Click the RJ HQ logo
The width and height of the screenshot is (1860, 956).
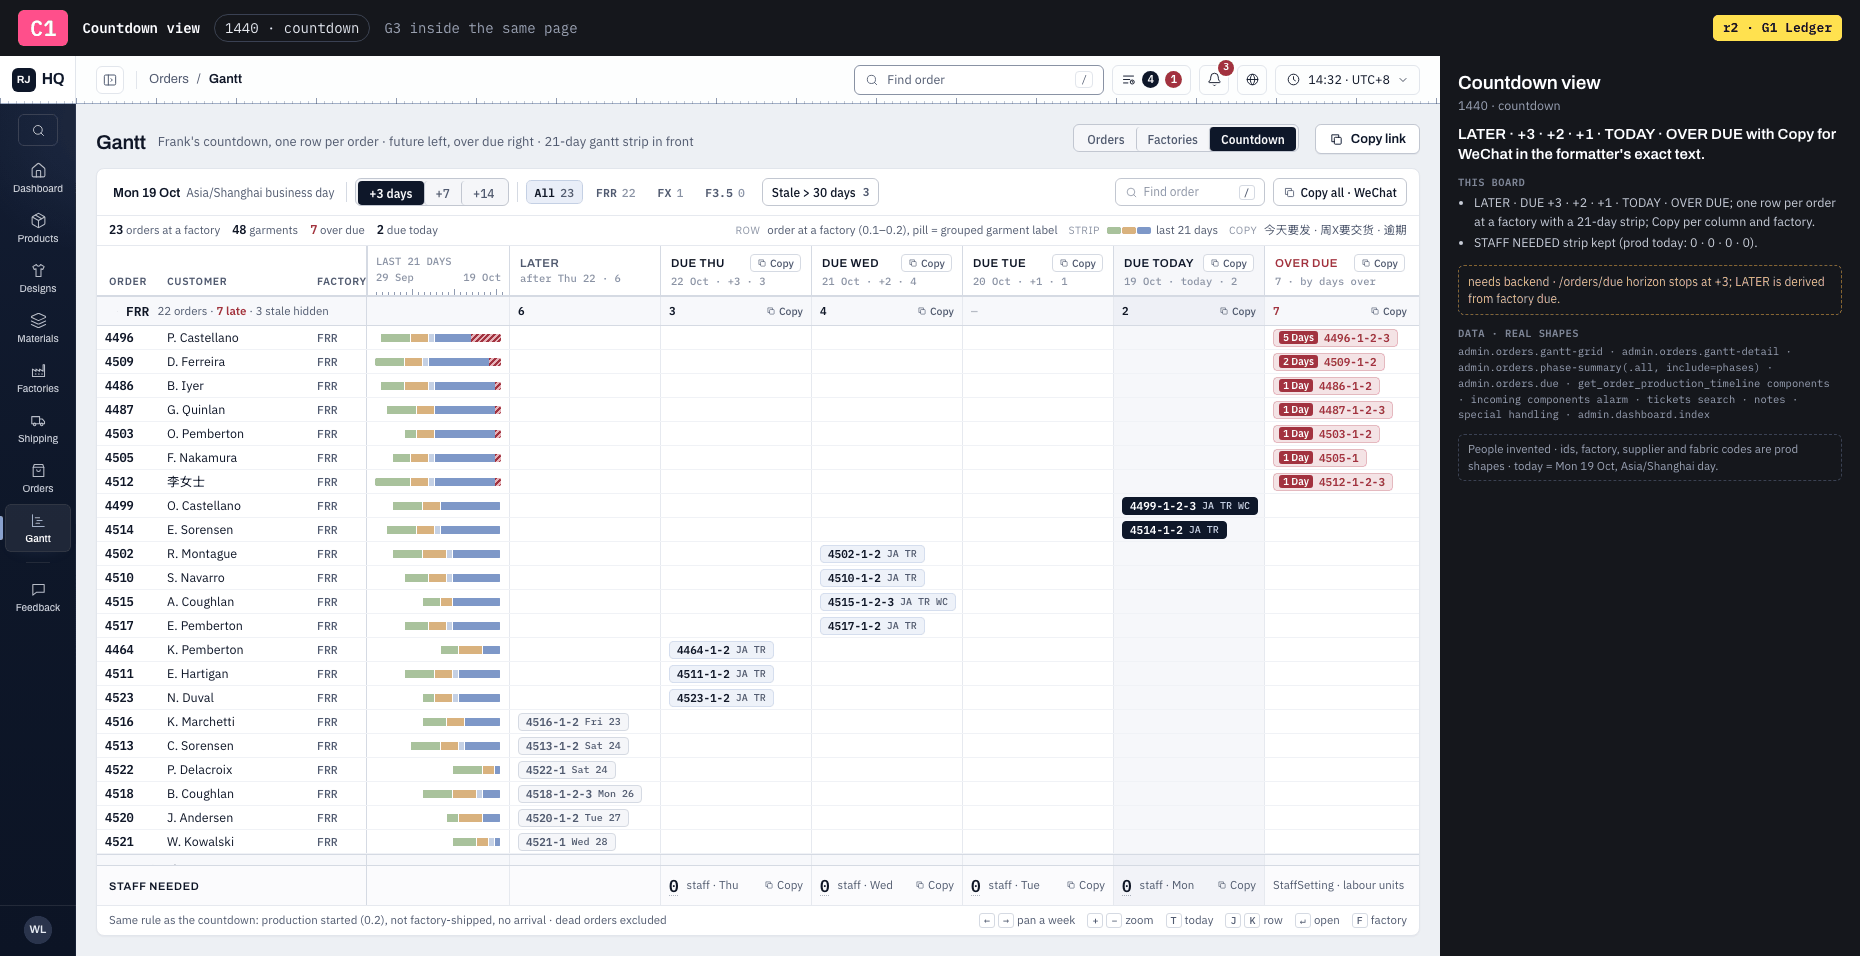coord(38,79)
